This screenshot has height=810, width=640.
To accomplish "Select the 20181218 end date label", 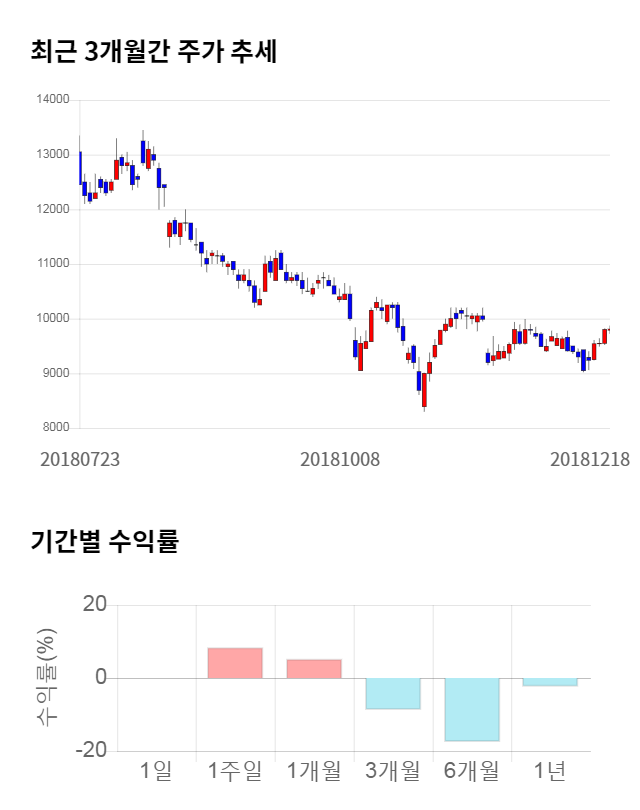I will (x=590, y=459).
